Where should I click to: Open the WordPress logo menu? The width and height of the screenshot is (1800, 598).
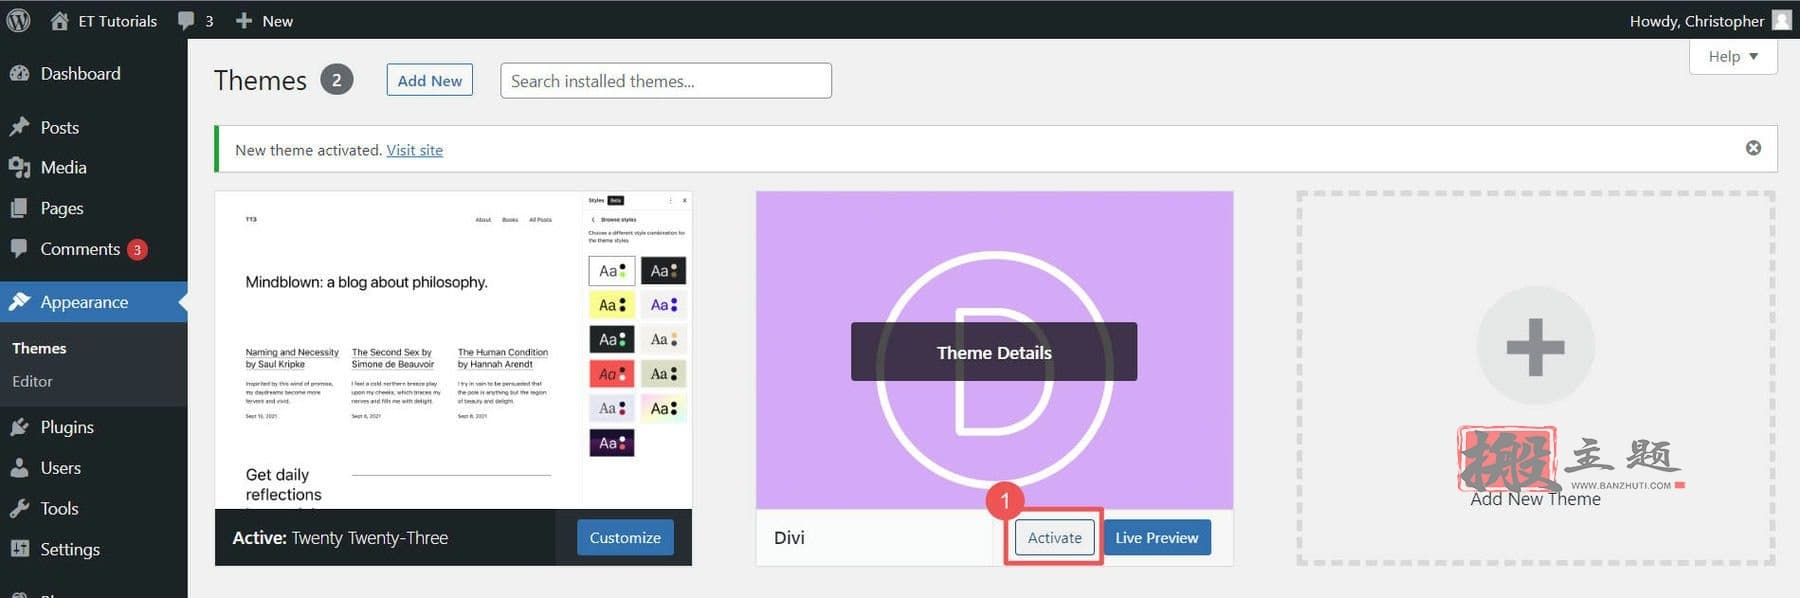click(x=18, y=20)
